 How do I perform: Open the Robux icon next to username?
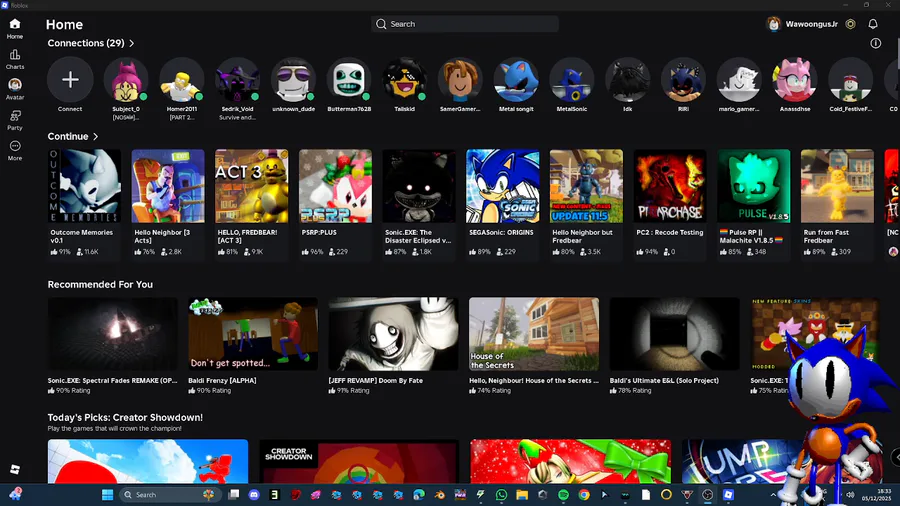pyautogui.click(x=851, y=24)
